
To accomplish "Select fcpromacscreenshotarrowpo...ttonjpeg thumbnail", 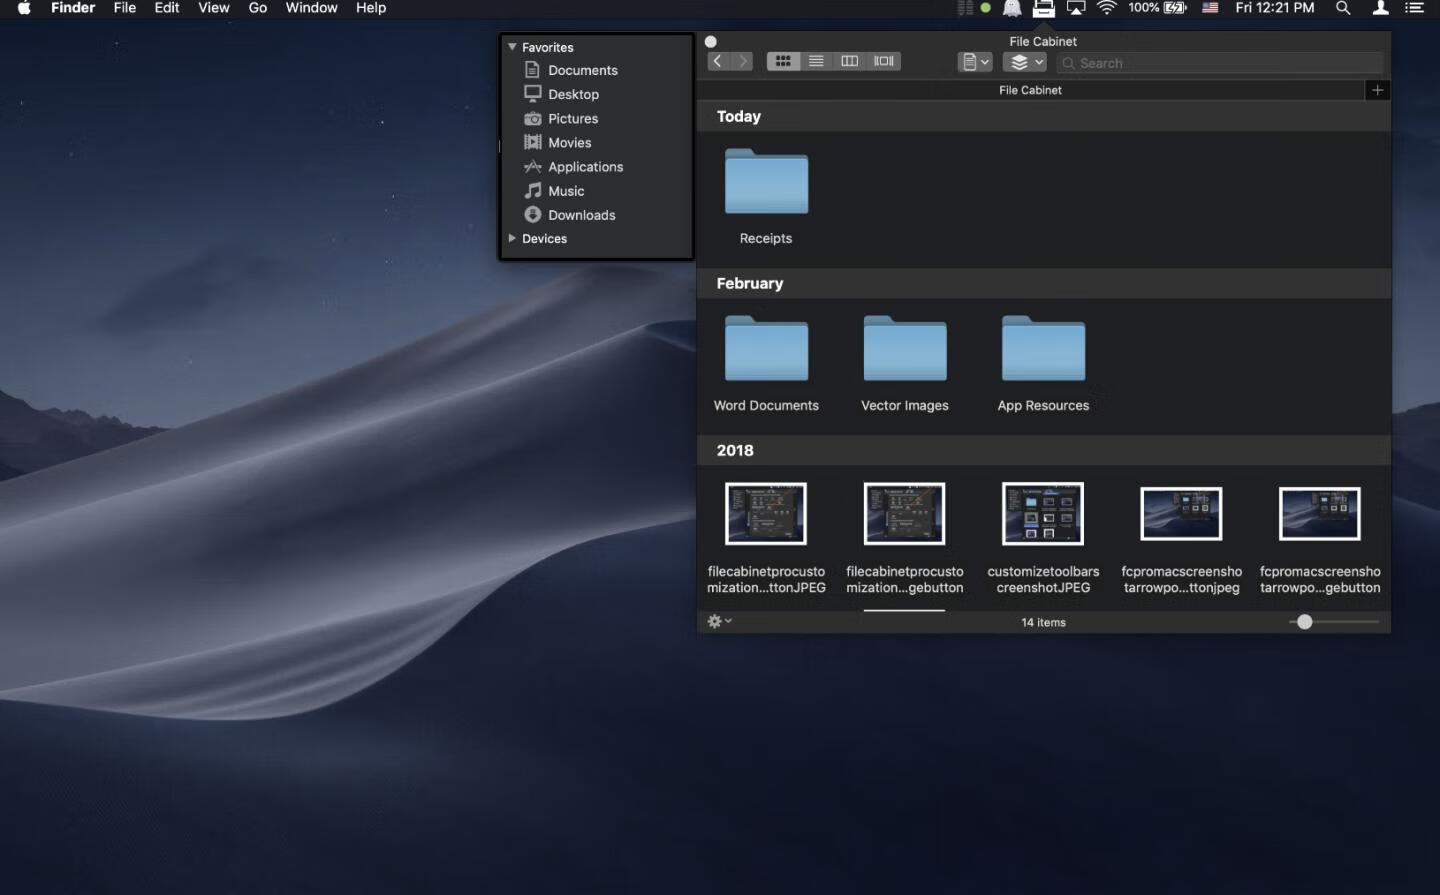I will (1181, 514).
